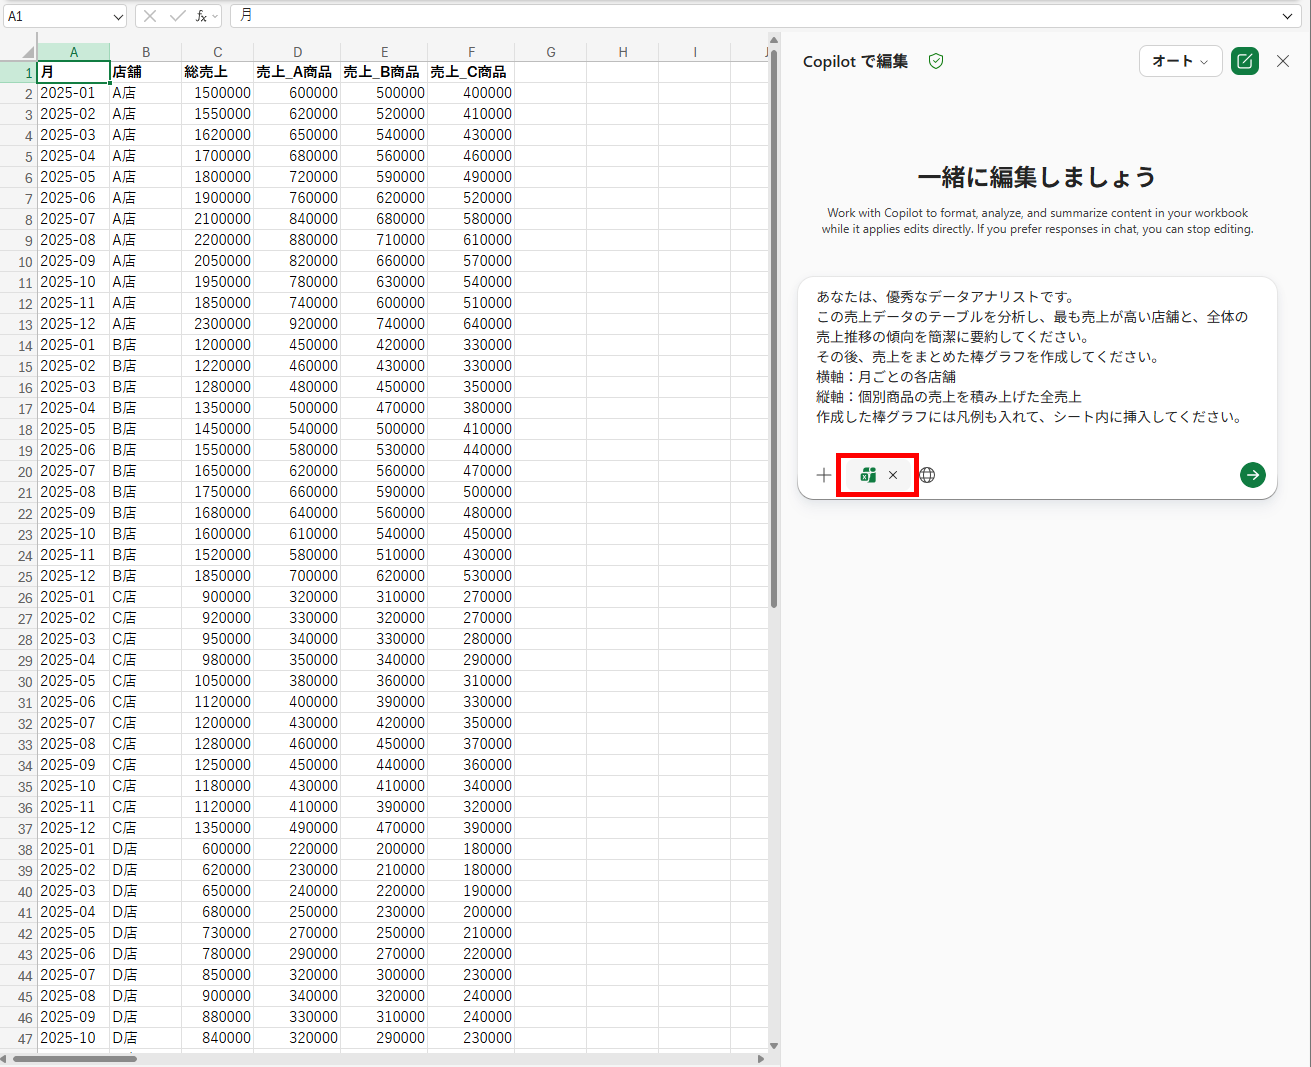Click the 店舗 header cell
The width and height of the screenshot is (1311, 1067).
[x=145, y=72]
